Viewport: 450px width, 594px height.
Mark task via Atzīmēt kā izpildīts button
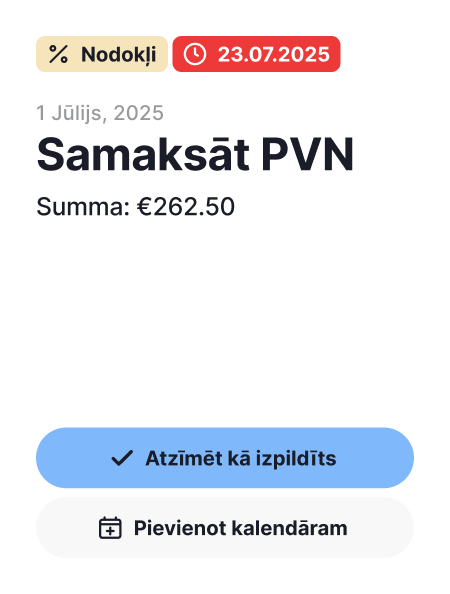coord(225,458)
